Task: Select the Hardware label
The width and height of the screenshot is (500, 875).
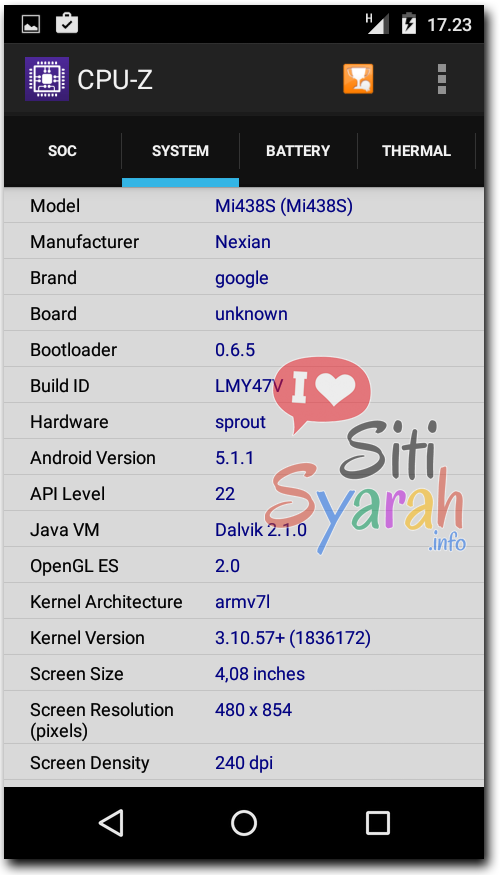Action: coord(69,422)
